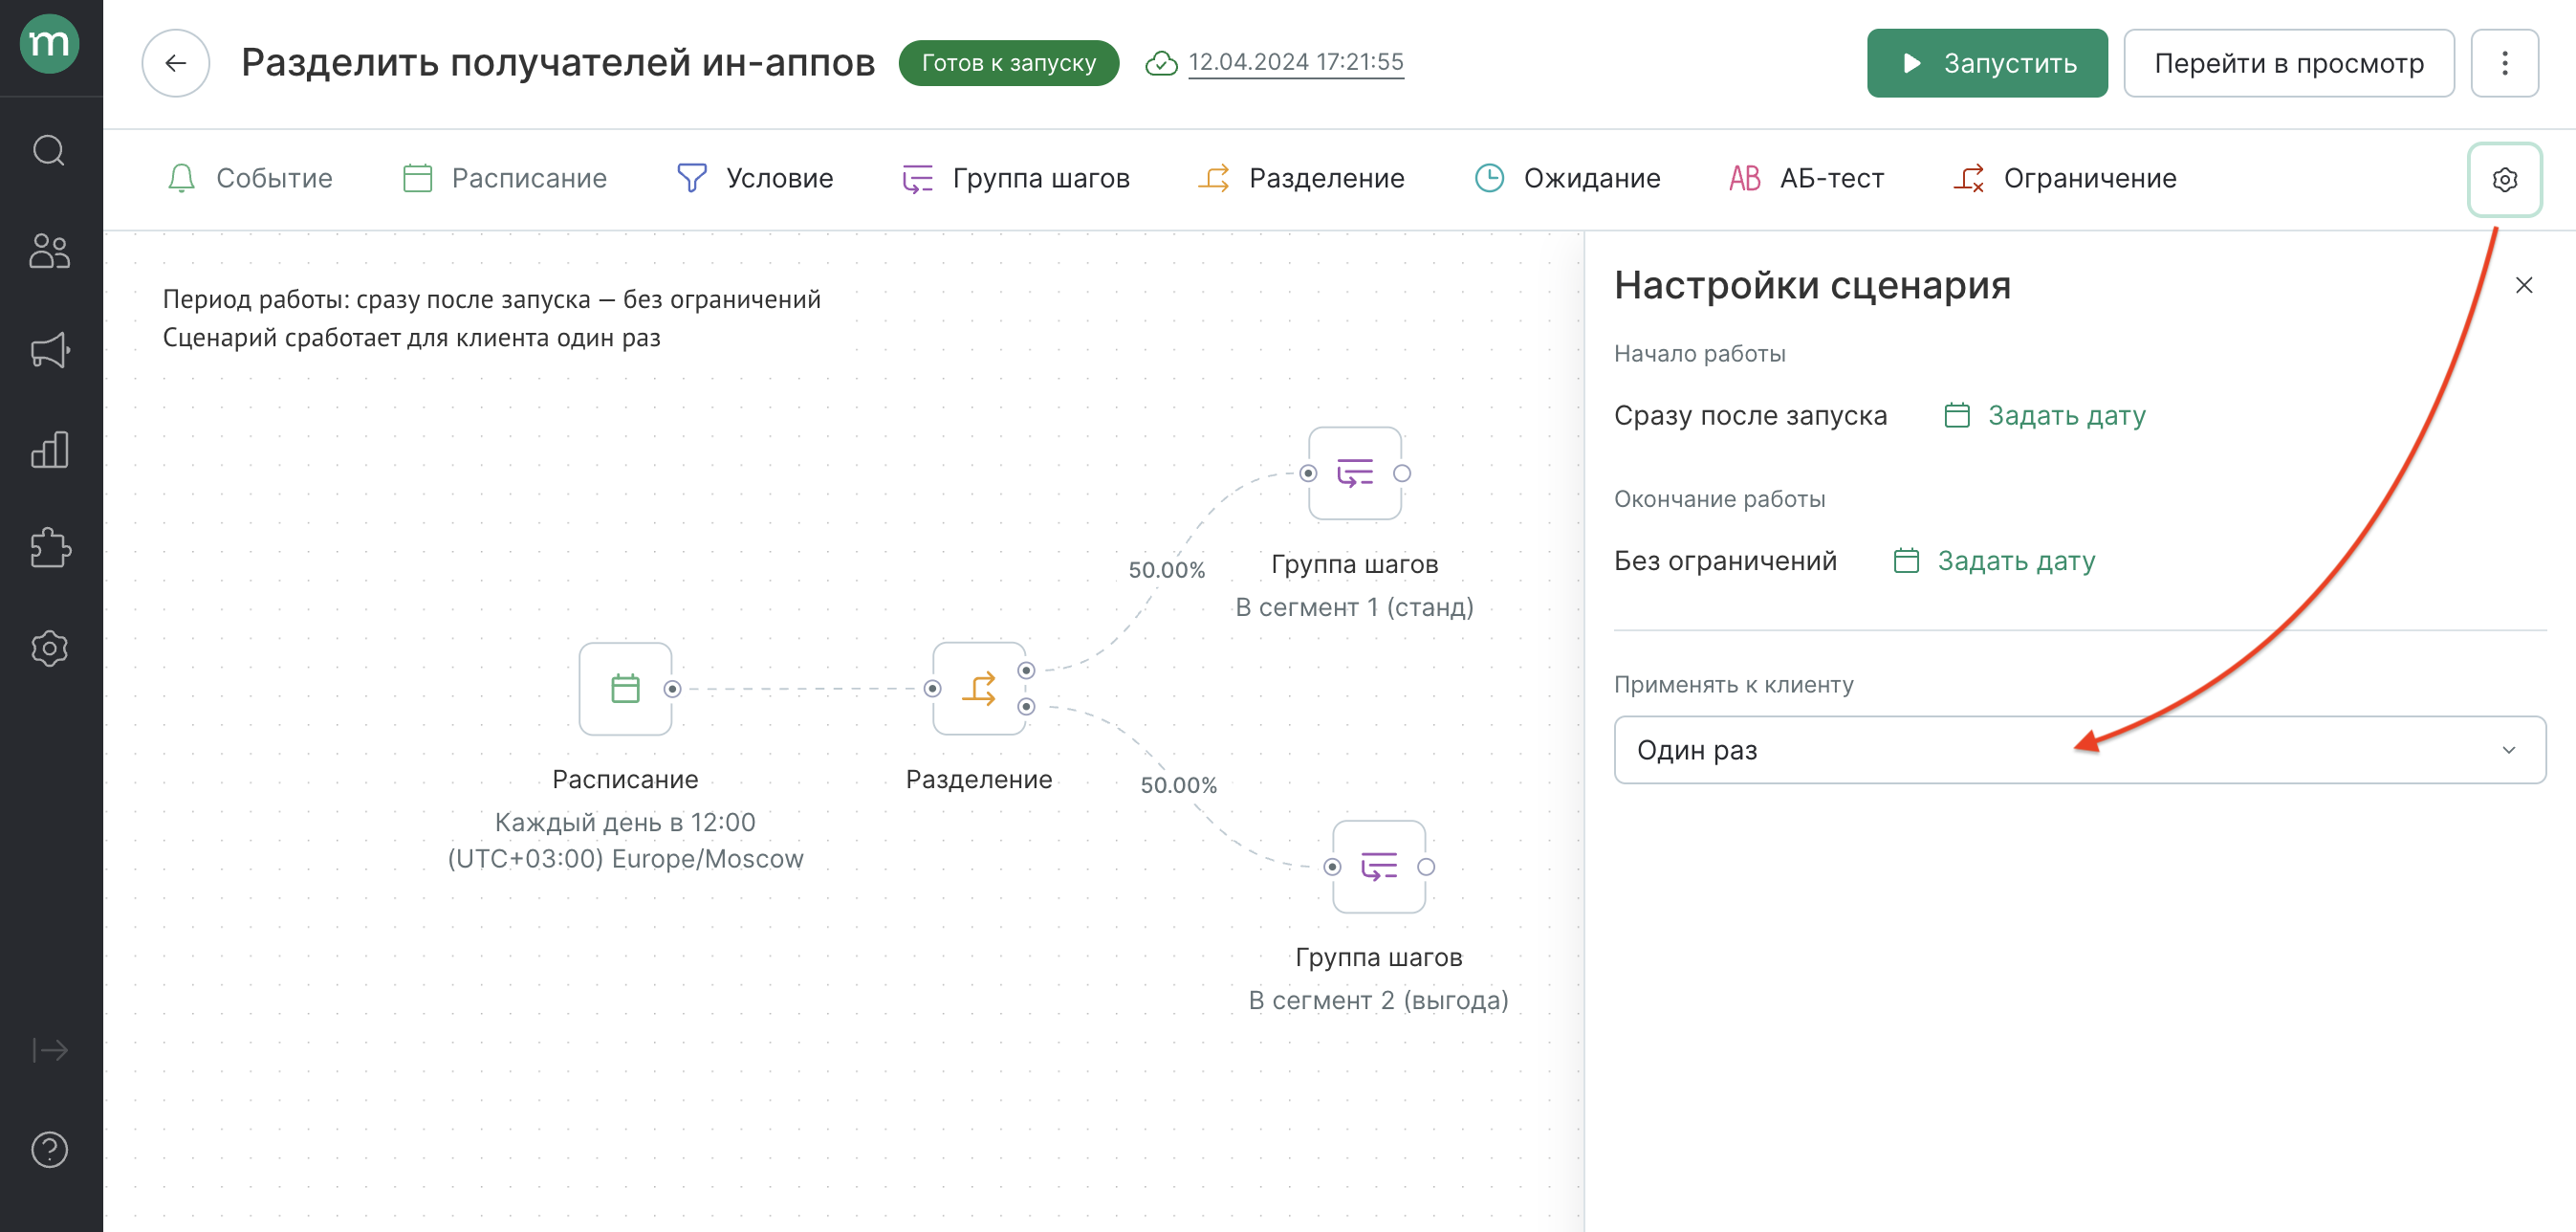
Task: Add a Разделение block from toolbar
Action: (1301, 178)
